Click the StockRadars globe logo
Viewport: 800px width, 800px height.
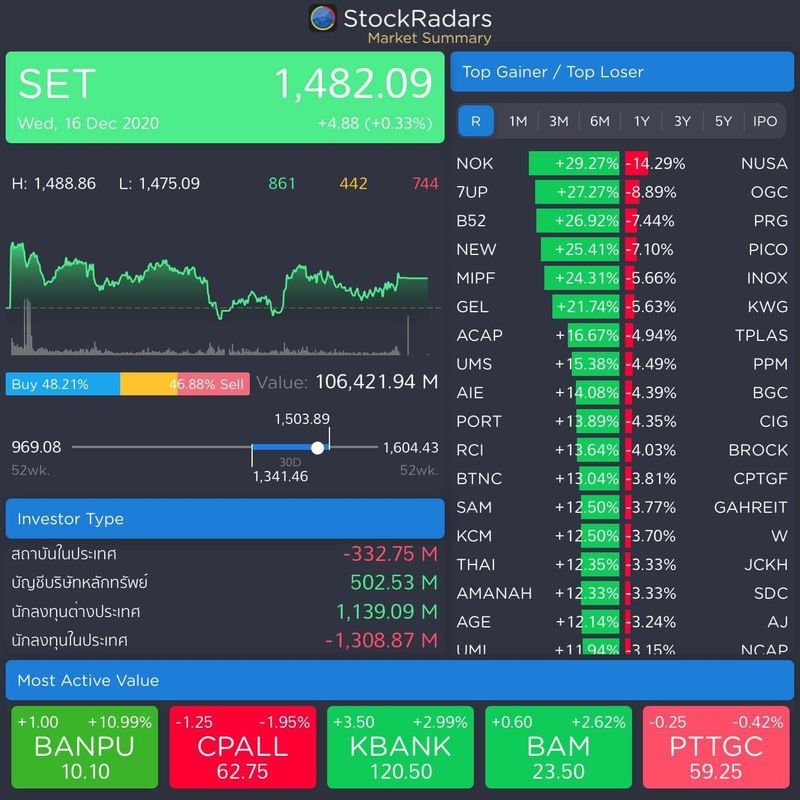[x=322, y=17]
